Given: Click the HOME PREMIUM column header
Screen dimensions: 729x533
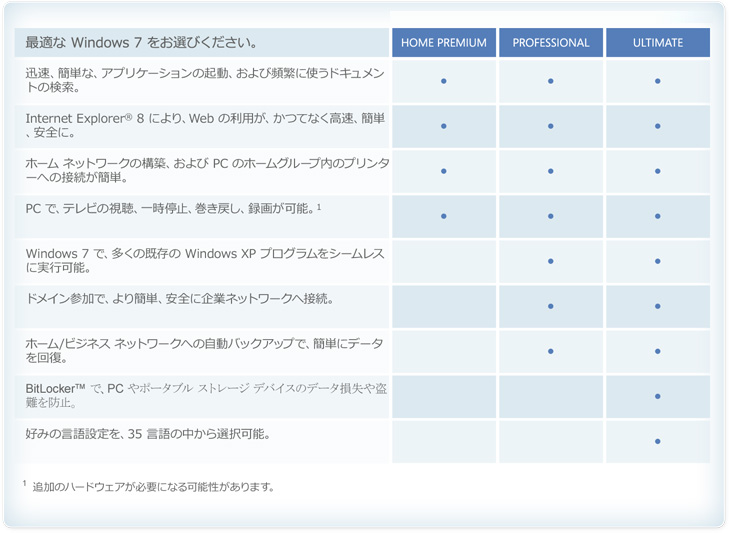Looking at the screenshot, I should (x=444, y=43).
